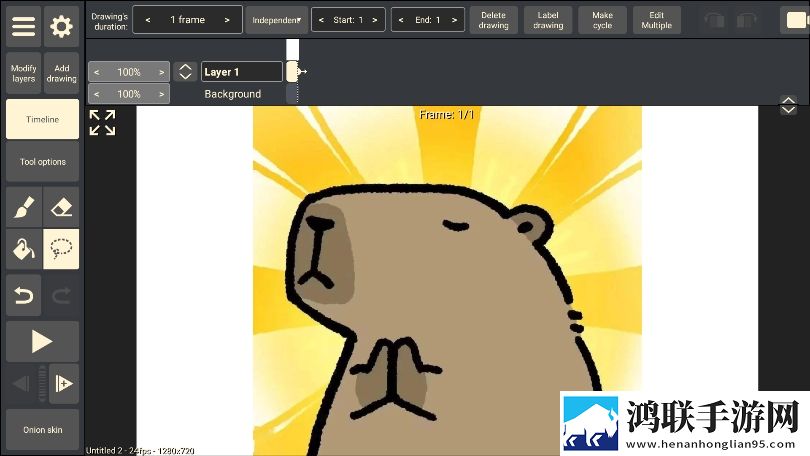This screenshot has height=456, width=810.
Task: Increase the Start frame value
Action: (375, 20)
